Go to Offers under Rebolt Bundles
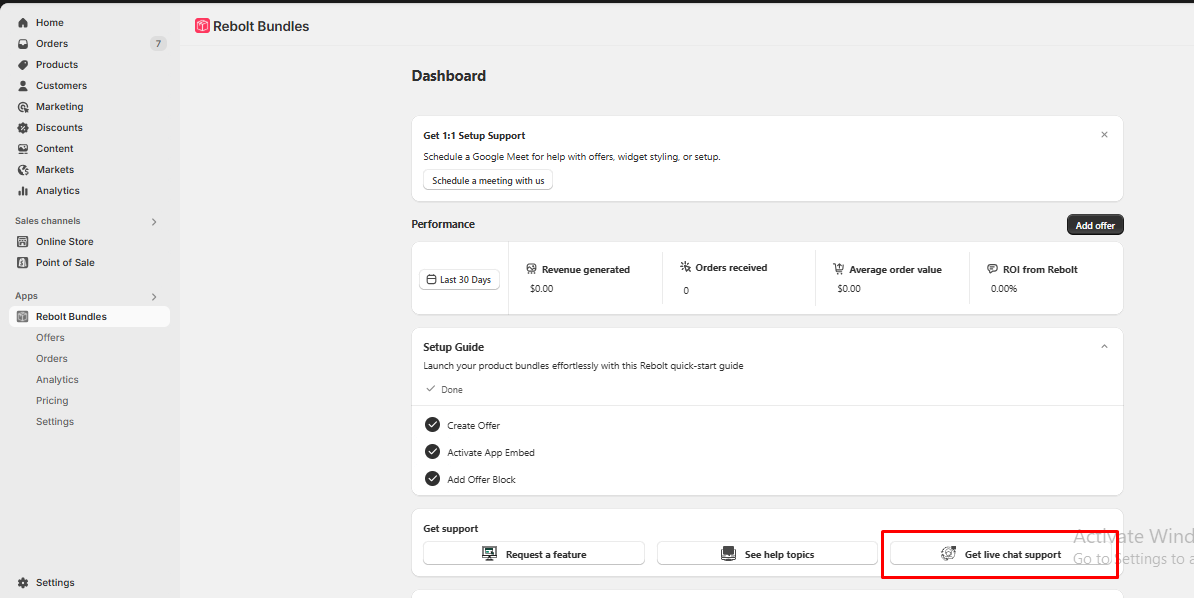 pos(50,337)
